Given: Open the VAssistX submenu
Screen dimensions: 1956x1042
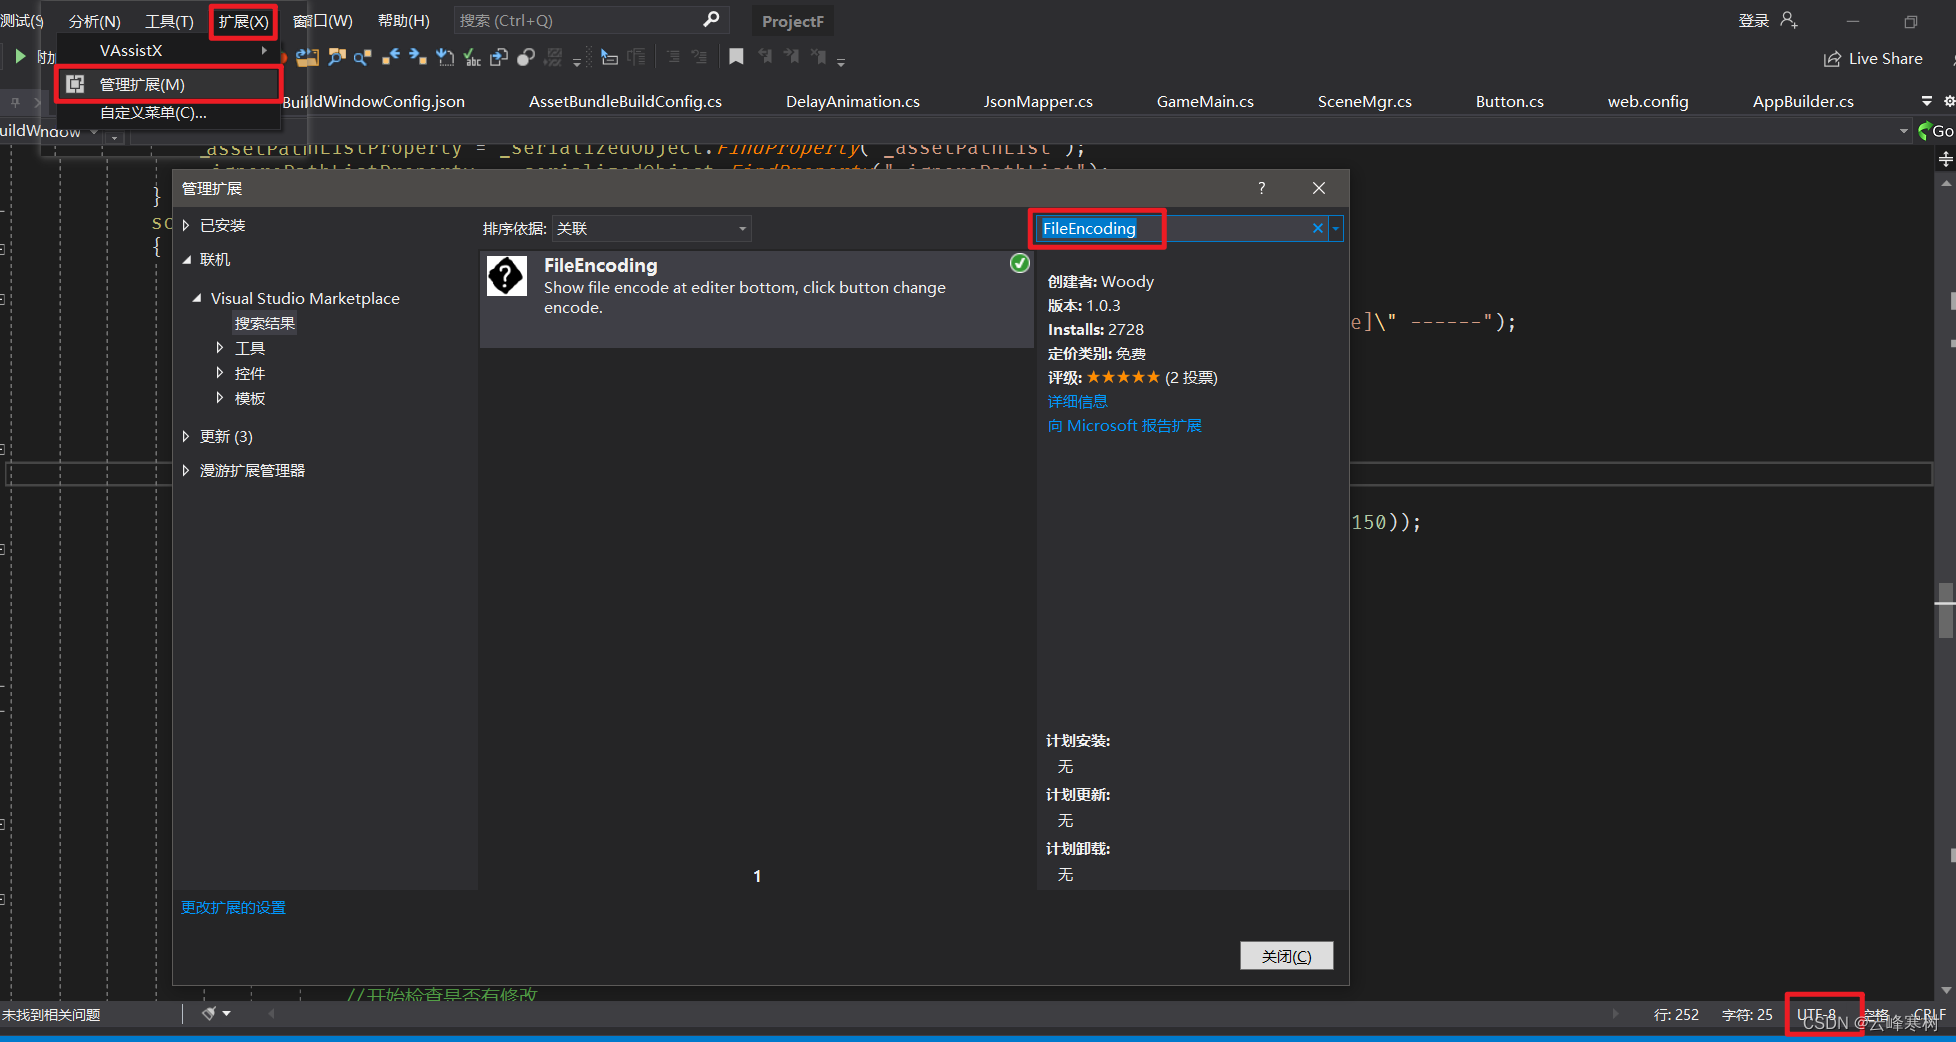Looking at the screenshot, I should [x=167, y=50].
